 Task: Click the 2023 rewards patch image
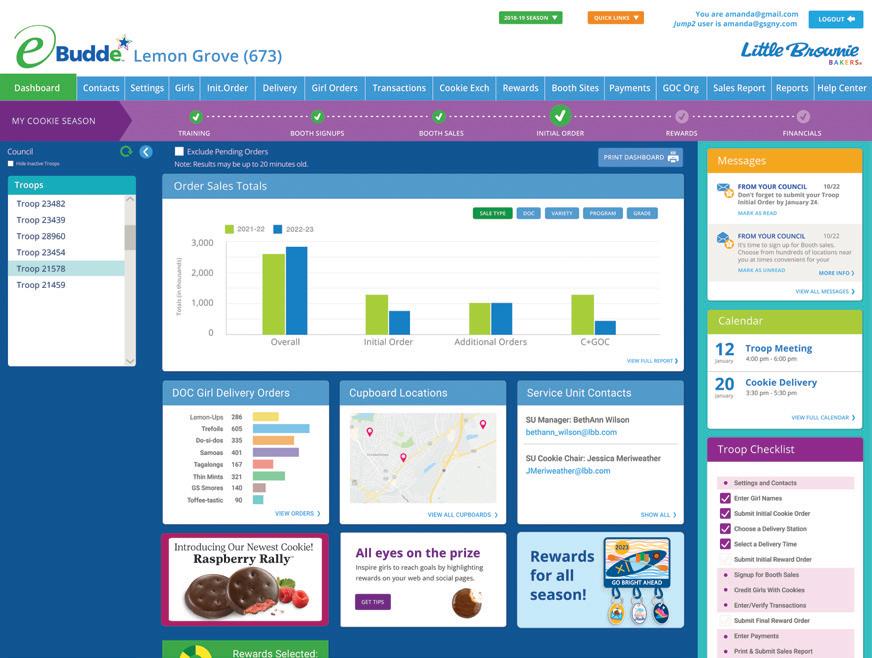637,580
